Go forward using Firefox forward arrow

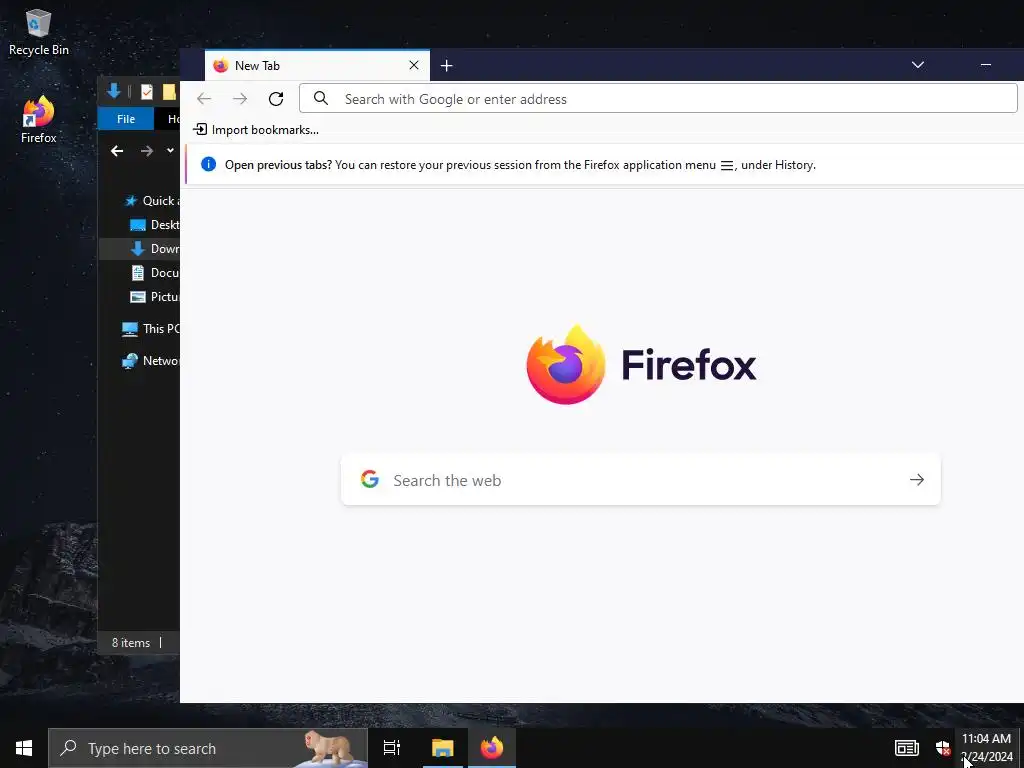pos(240,99)
